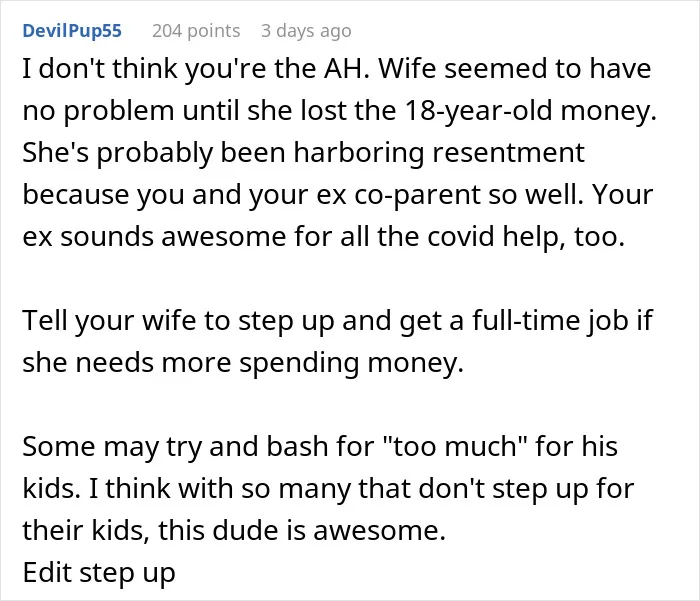
Task: Click the line 'she needs more spending money'
Action: pyautogui.click(x=243, y=363)
